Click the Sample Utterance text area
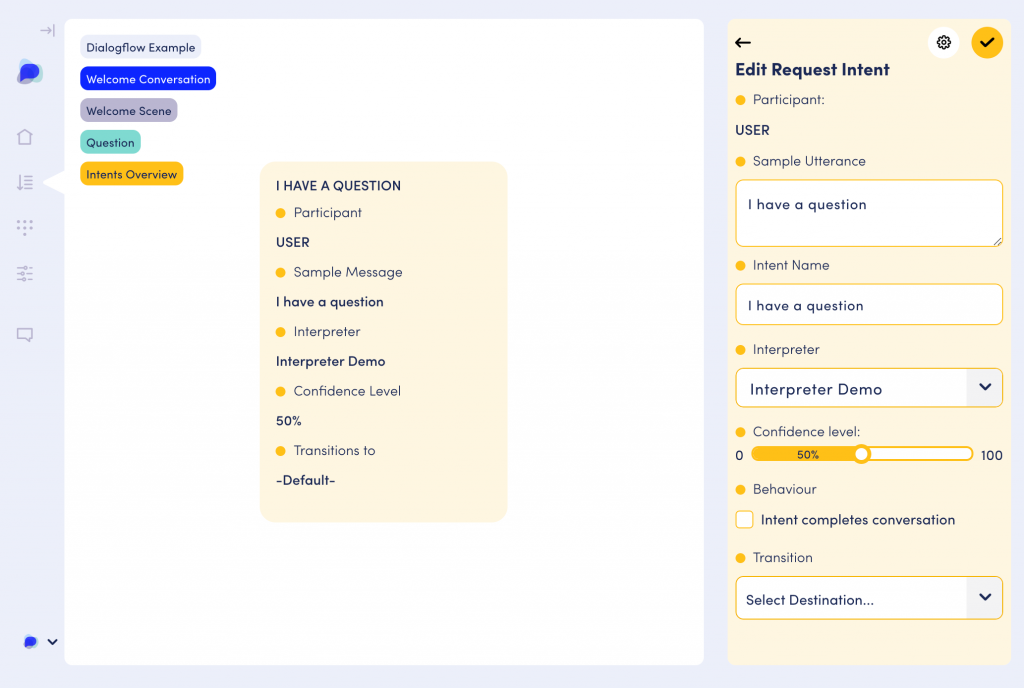 (869, 213)
